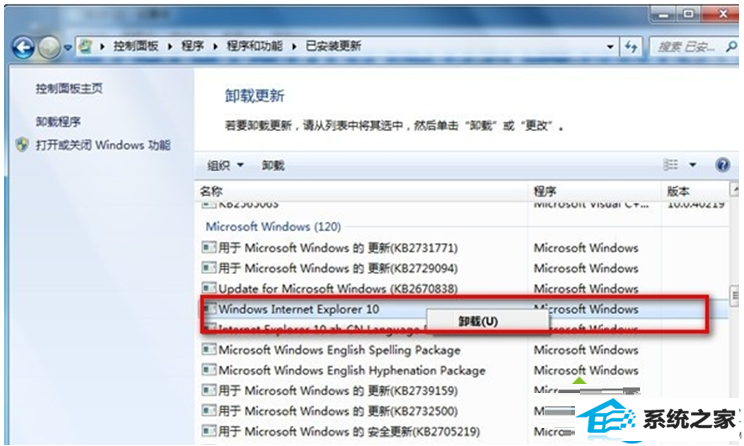Open the 组织 menu dropdown
Screen dimensions: 744x446
click(225, 166)
